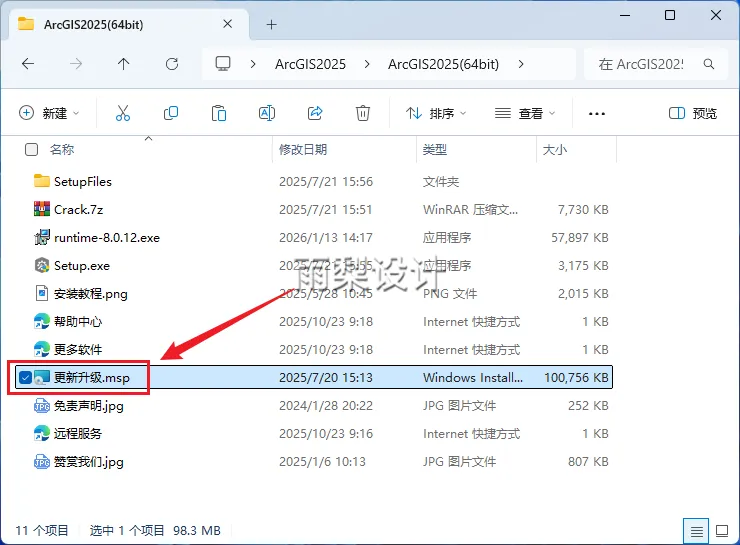
Task: Select the SetupFiles folder name
Action: (x=83, y=181)
